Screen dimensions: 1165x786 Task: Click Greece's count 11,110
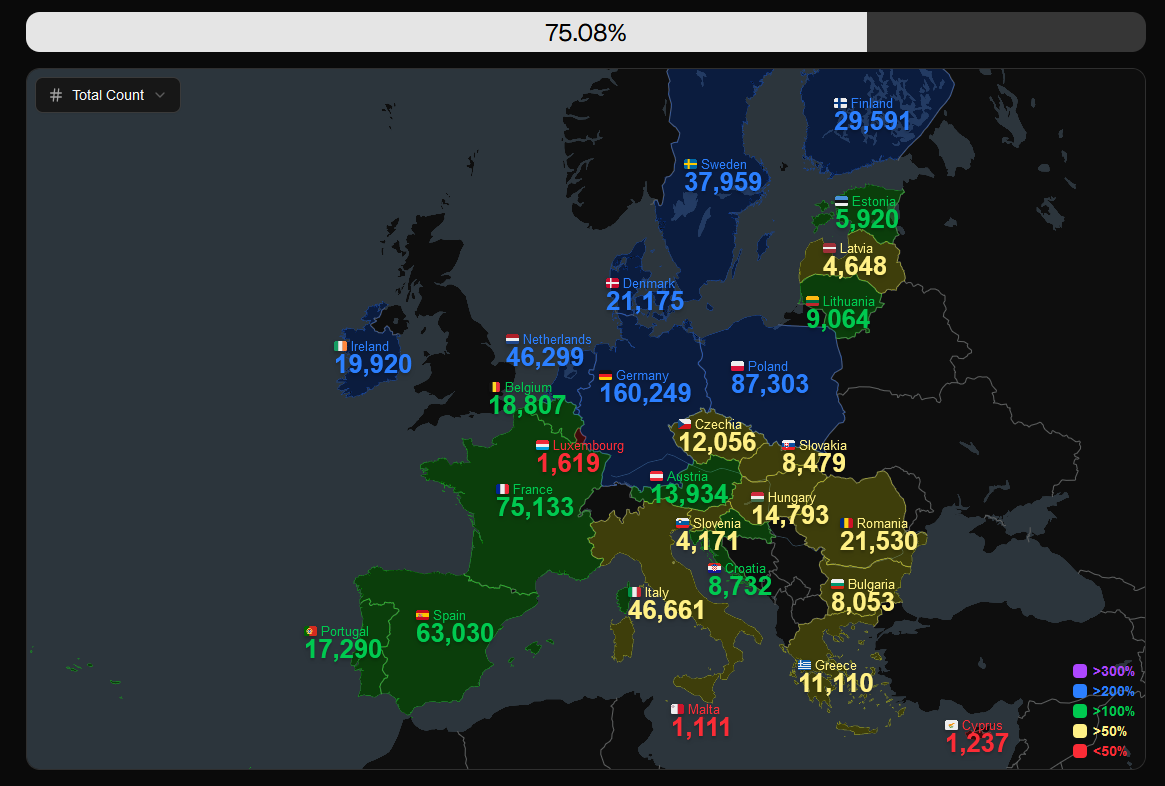click(837, 683)
